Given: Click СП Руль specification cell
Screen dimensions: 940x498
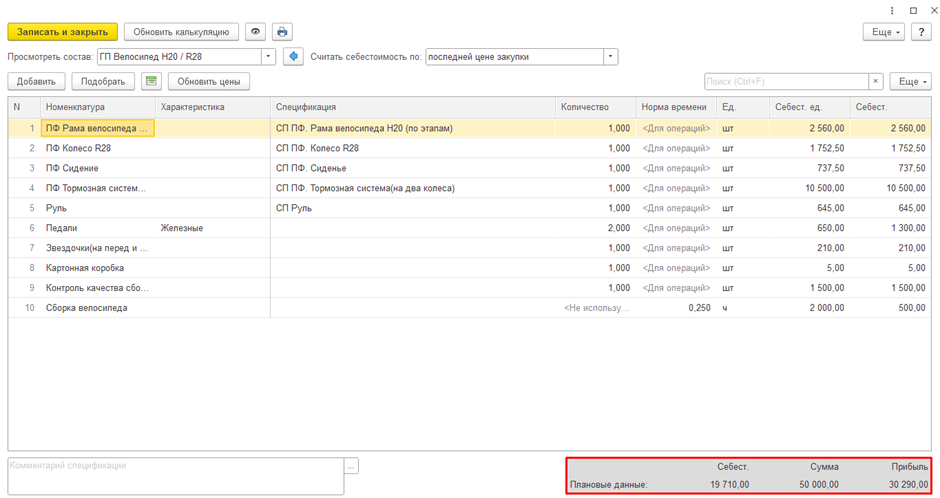Looking at the screenshot, I should pos(412,208).
